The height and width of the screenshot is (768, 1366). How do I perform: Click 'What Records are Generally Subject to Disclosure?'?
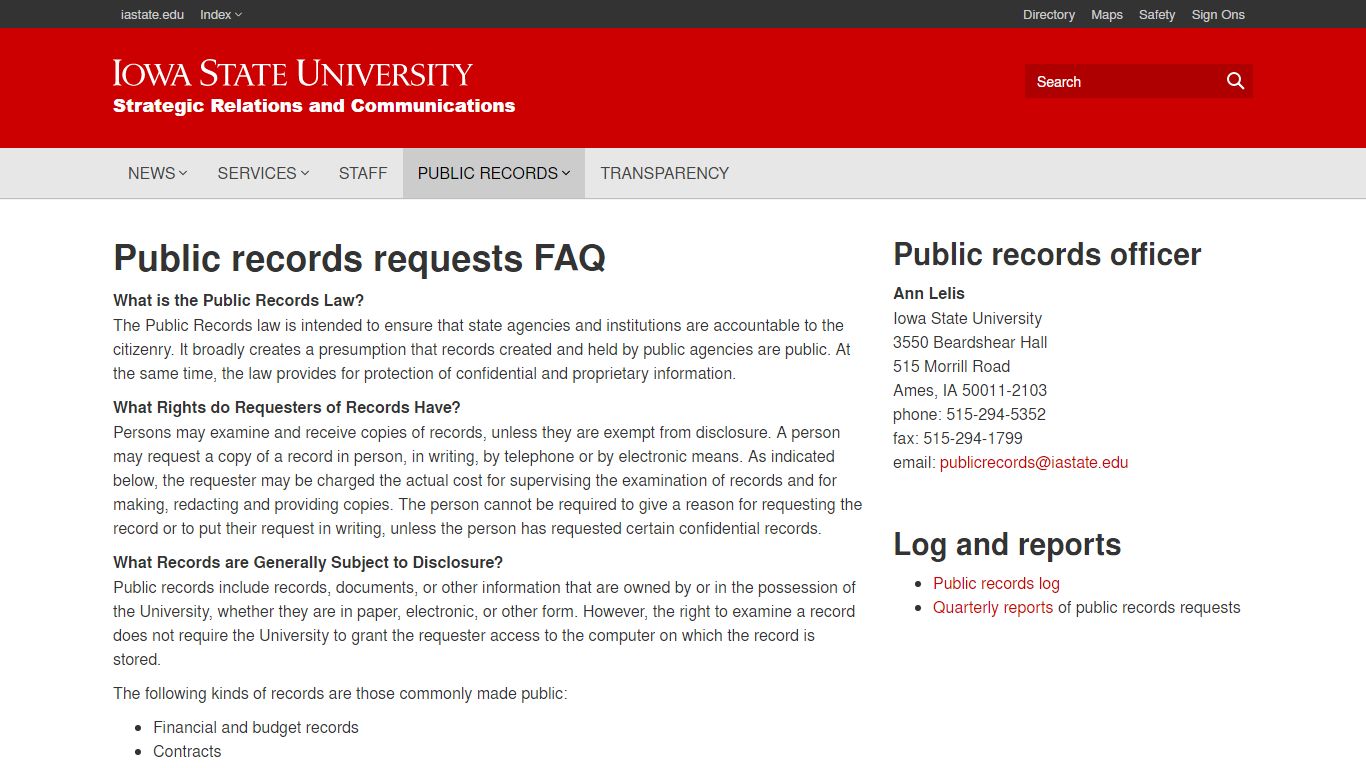click(308, 562)
